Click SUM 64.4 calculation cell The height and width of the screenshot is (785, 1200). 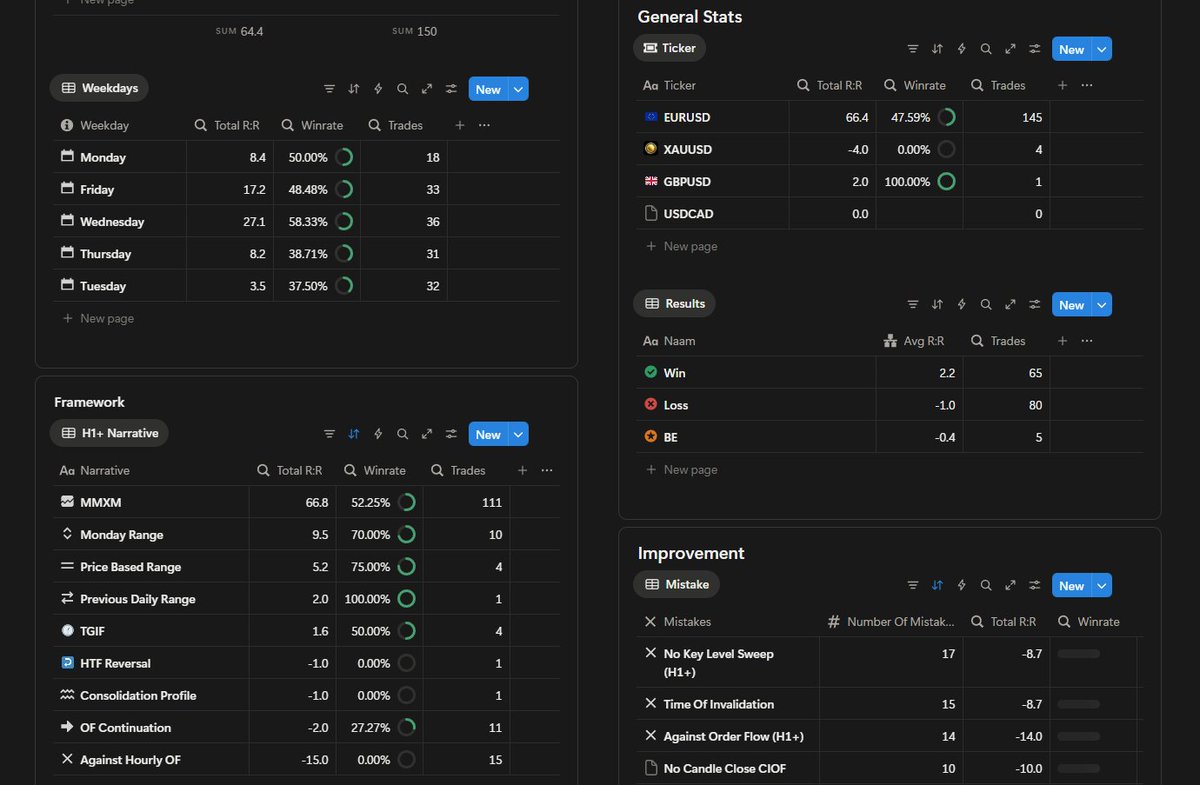(x=240, y=31)
